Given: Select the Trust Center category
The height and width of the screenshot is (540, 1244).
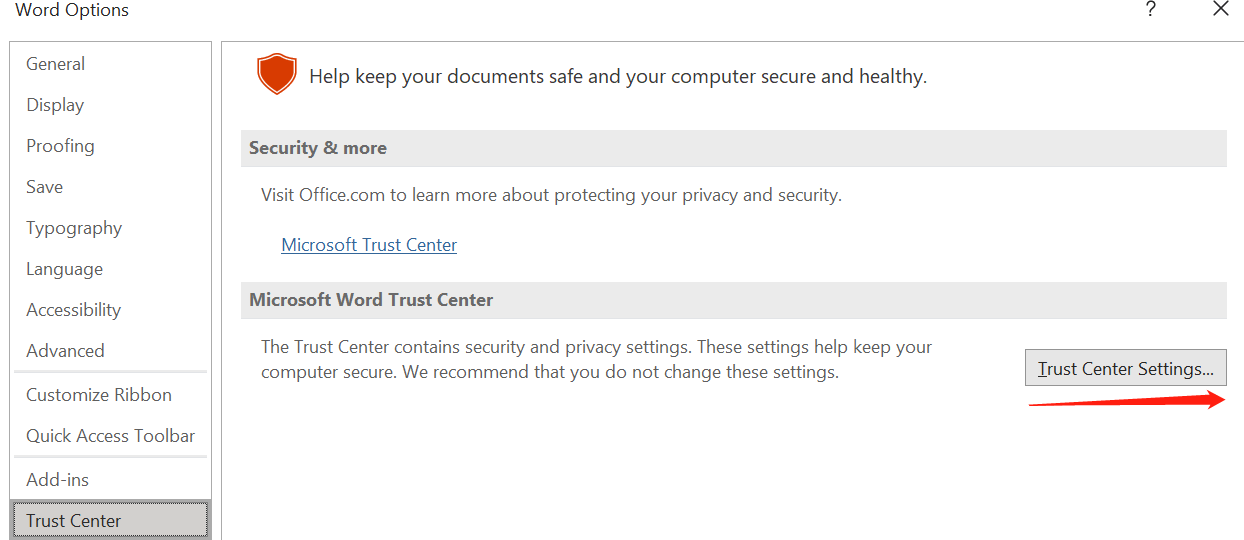Looking at the screenshot, I should (x=74, y=521).
